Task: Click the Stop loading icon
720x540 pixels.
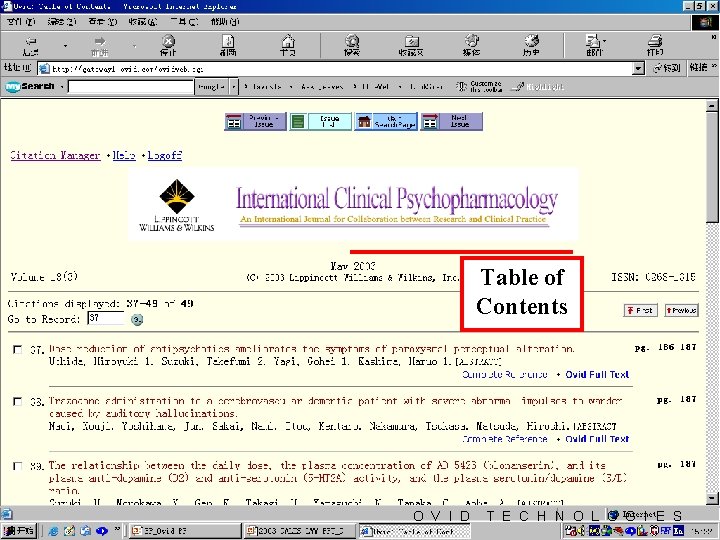Action: click(169, 45)
